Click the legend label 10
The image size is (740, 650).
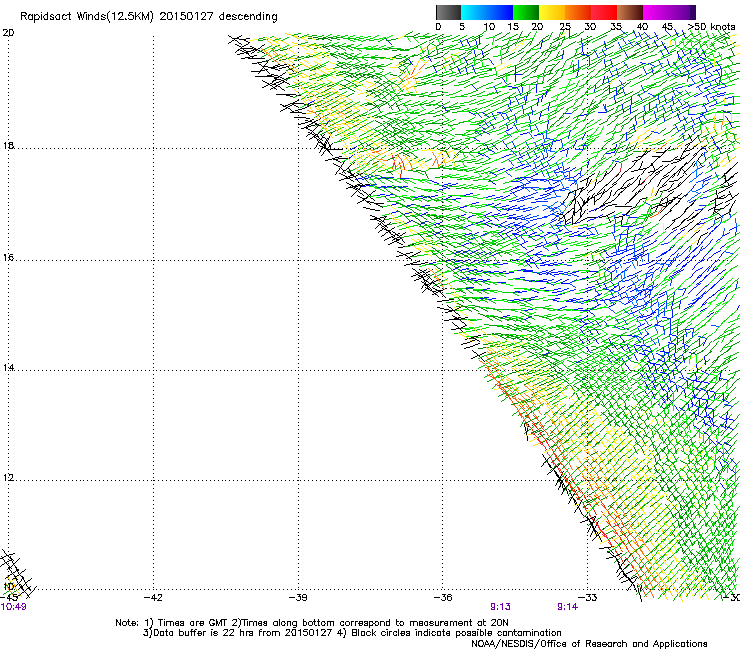[x=489, y=27]
